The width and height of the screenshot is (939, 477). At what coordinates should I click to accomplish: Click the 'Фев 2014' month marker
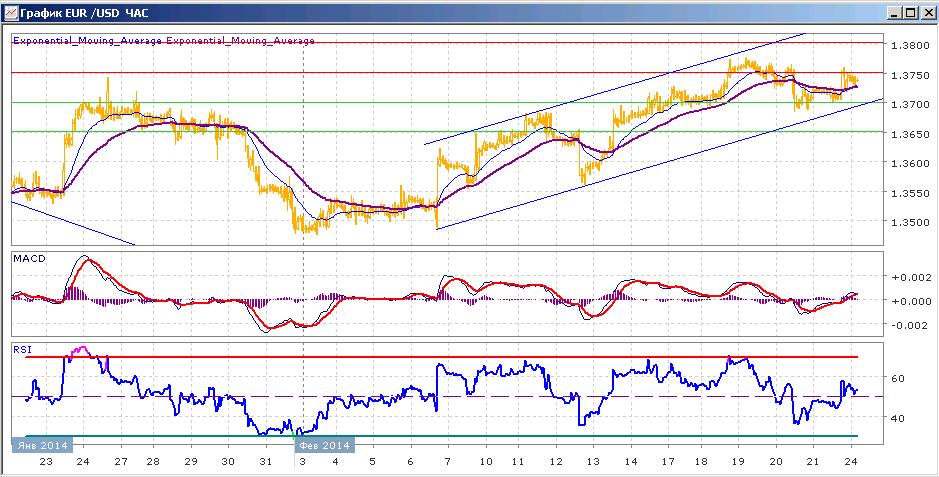tap(324, 445)
